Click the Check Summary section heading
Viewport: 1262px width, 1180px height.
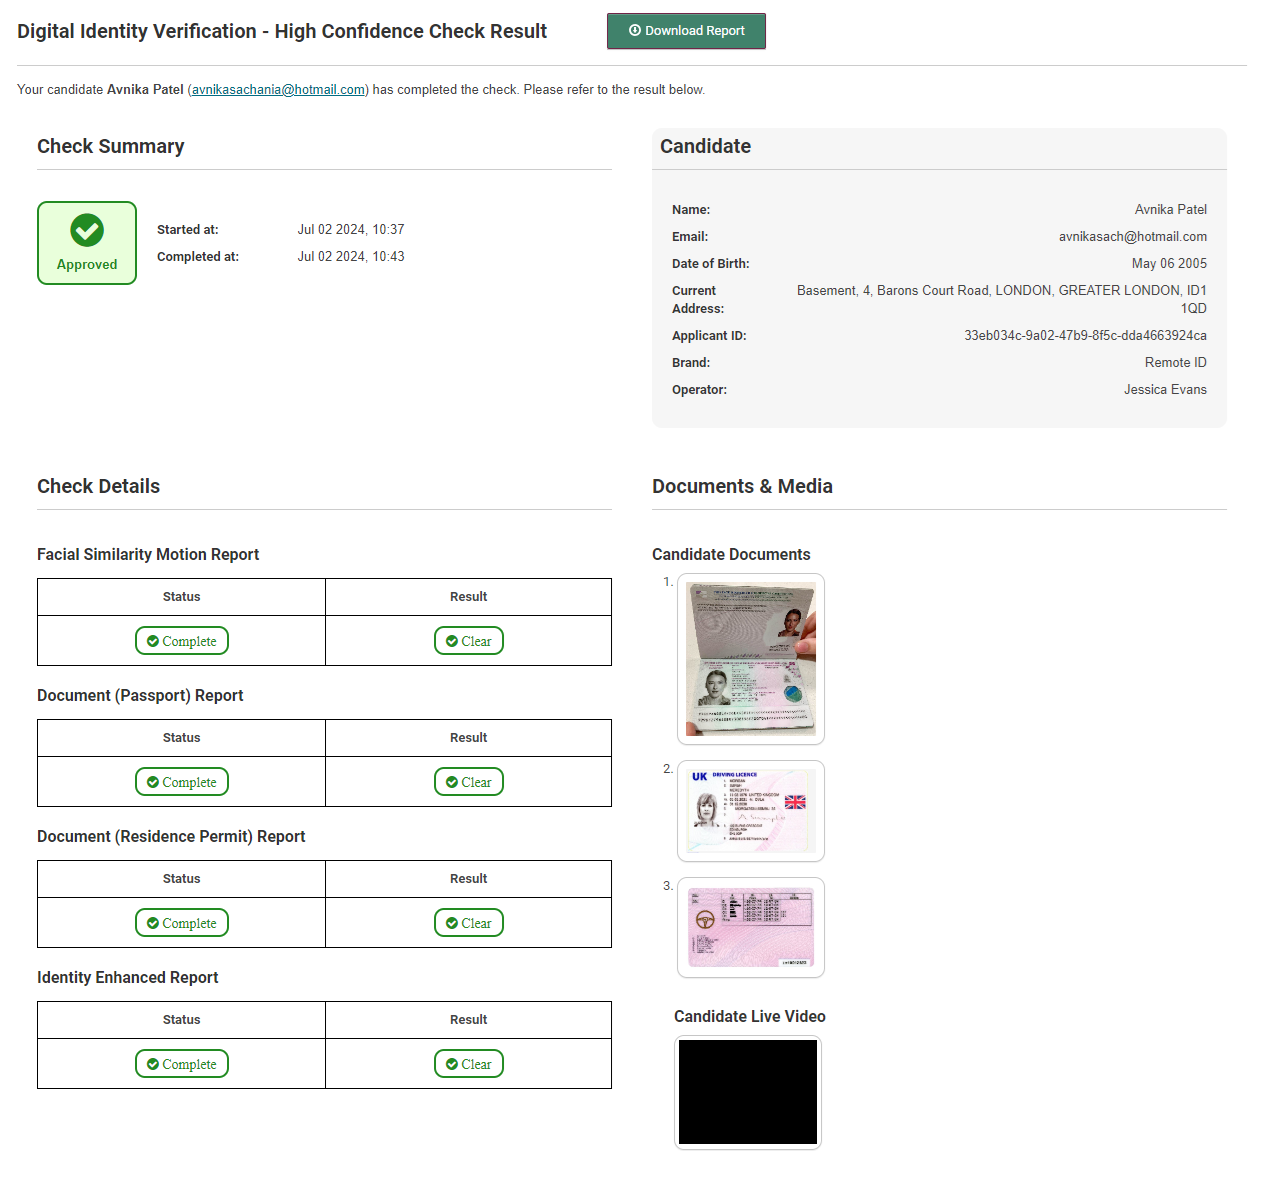pyautogui.click(x=111, y=147)
